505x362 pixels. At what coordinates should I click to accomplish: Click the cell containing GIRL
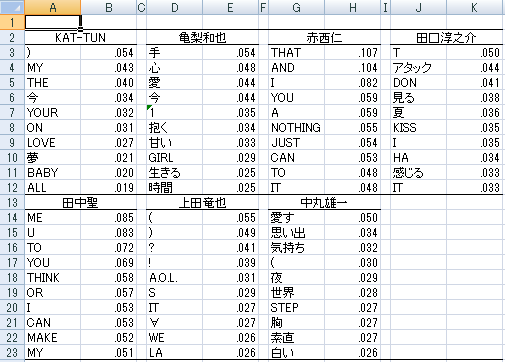pyautogui.click(x=174, y=157)
